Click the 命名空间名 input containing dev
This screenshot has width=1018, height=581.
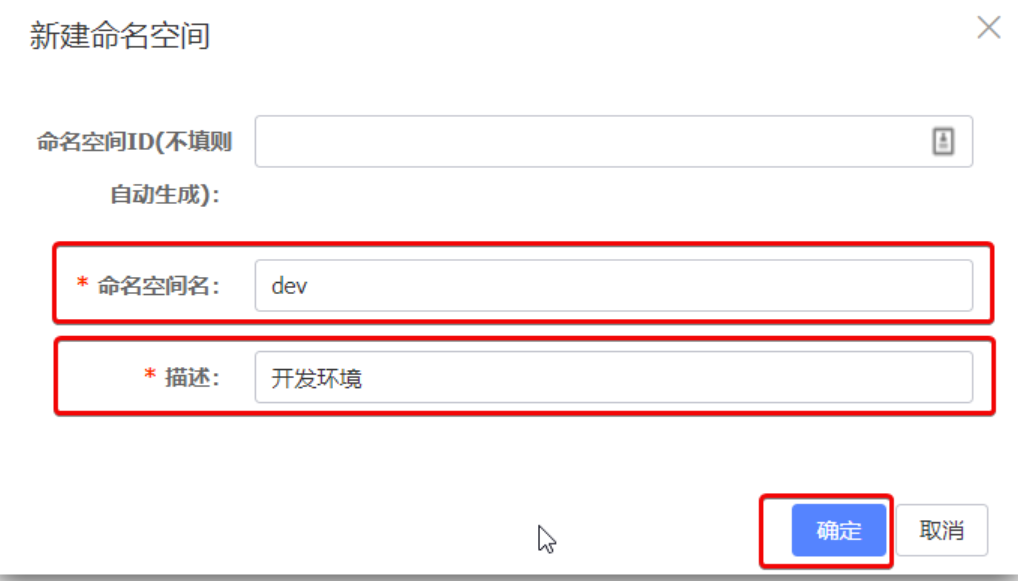tap(614, 286)
